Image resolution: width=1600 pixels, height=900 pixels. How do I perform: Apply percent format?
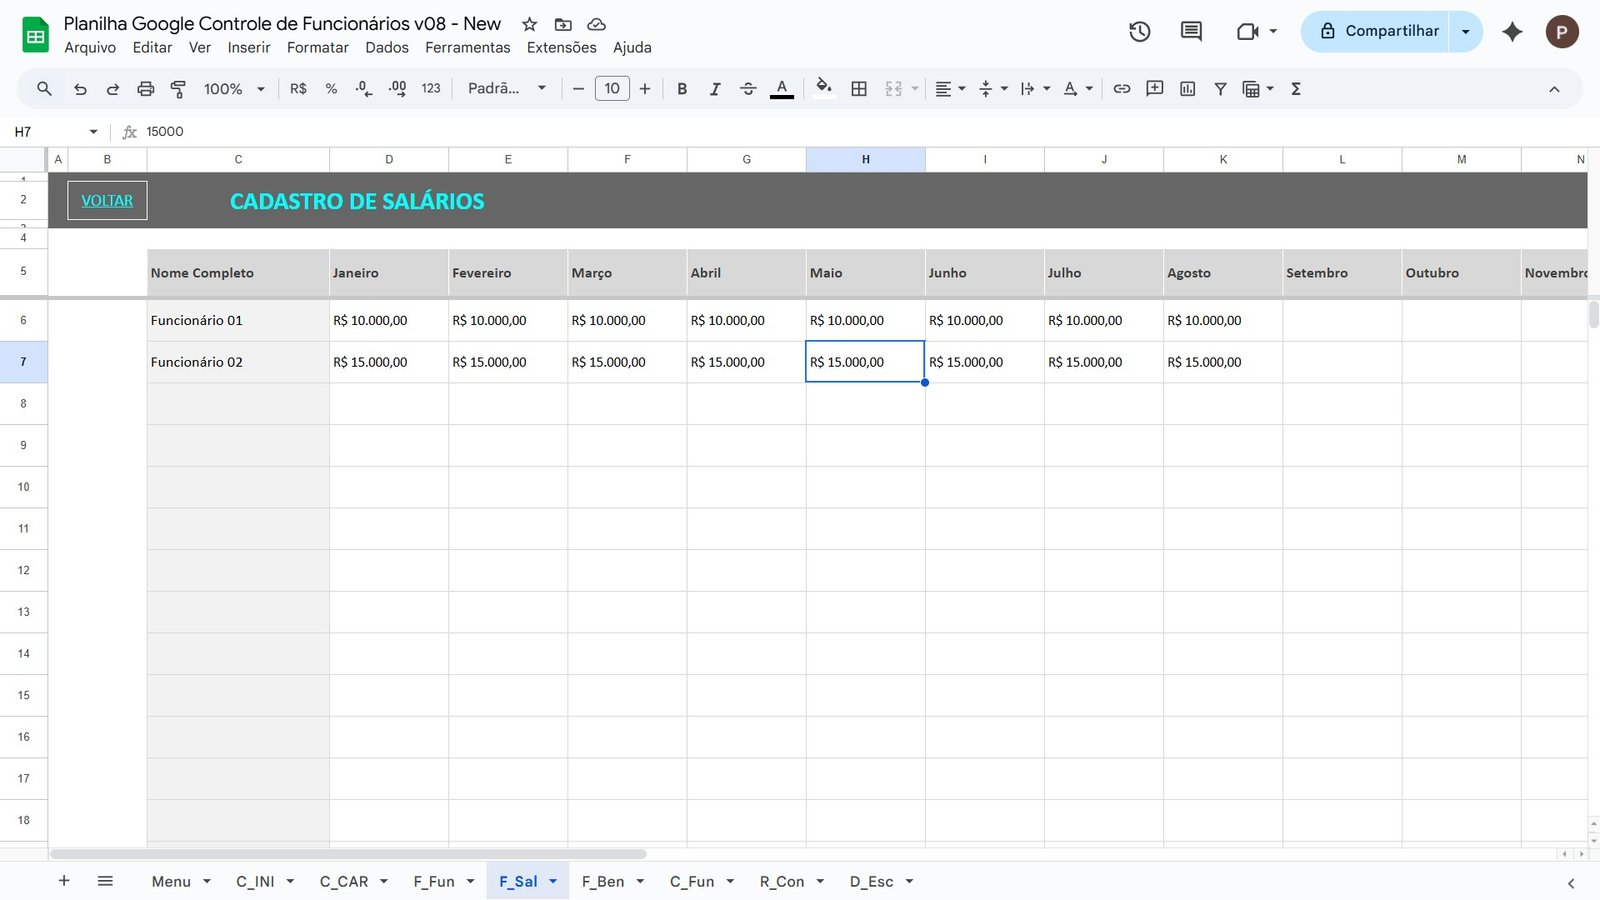(330, 88)
